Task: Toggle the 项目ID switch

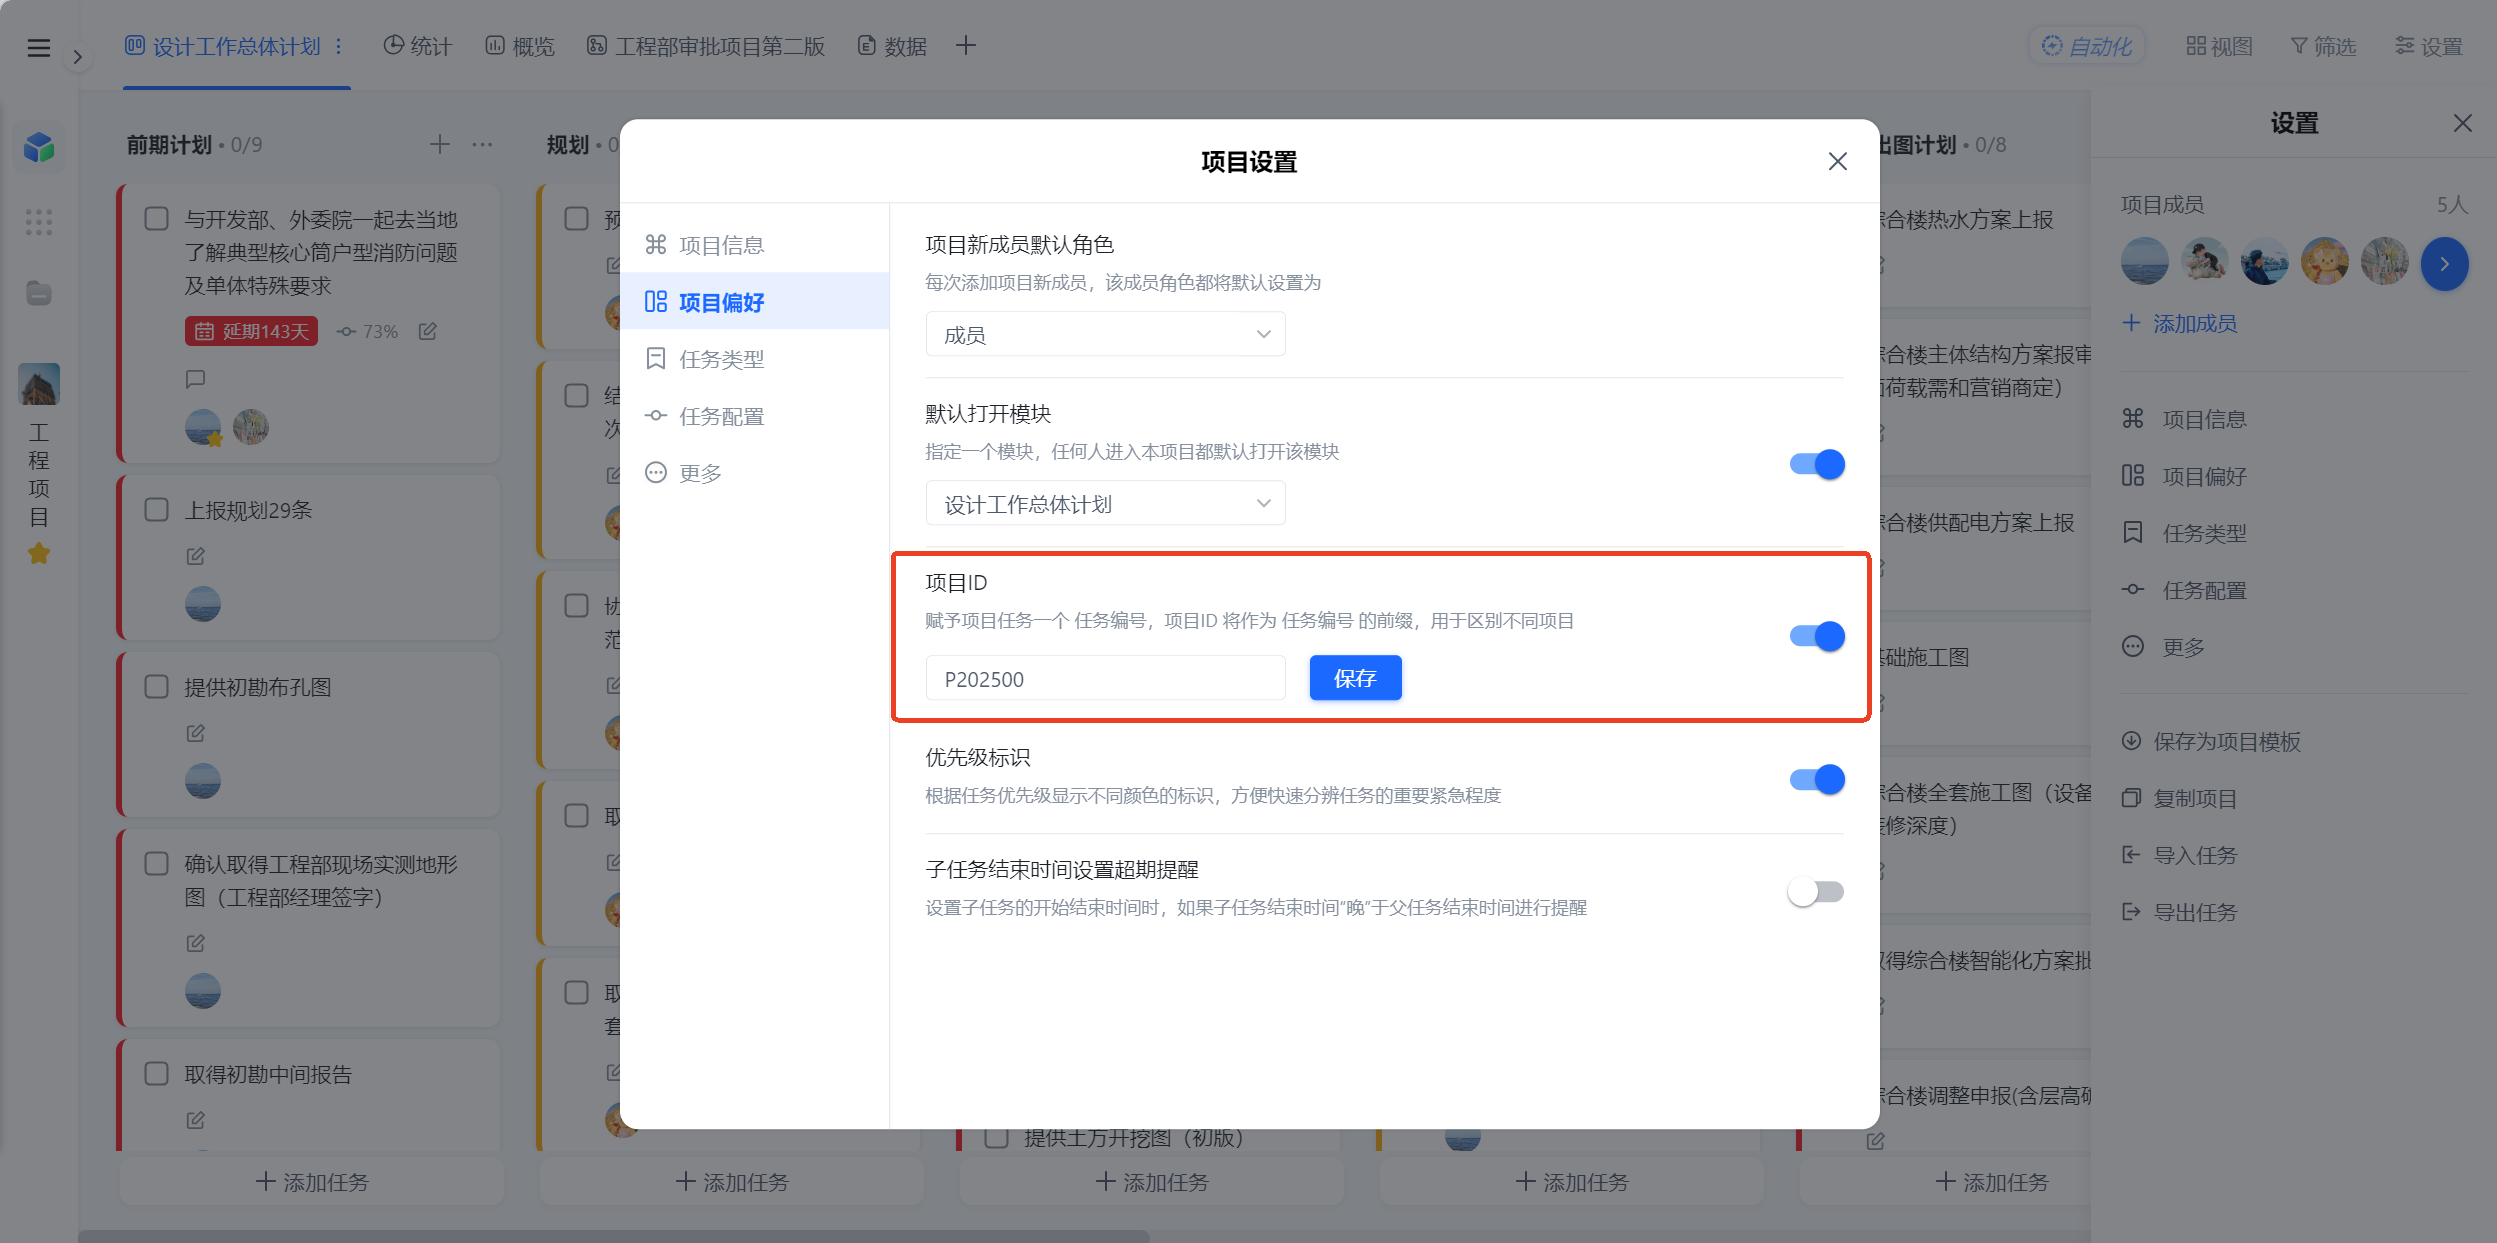Action: (x=1817, y=636)
